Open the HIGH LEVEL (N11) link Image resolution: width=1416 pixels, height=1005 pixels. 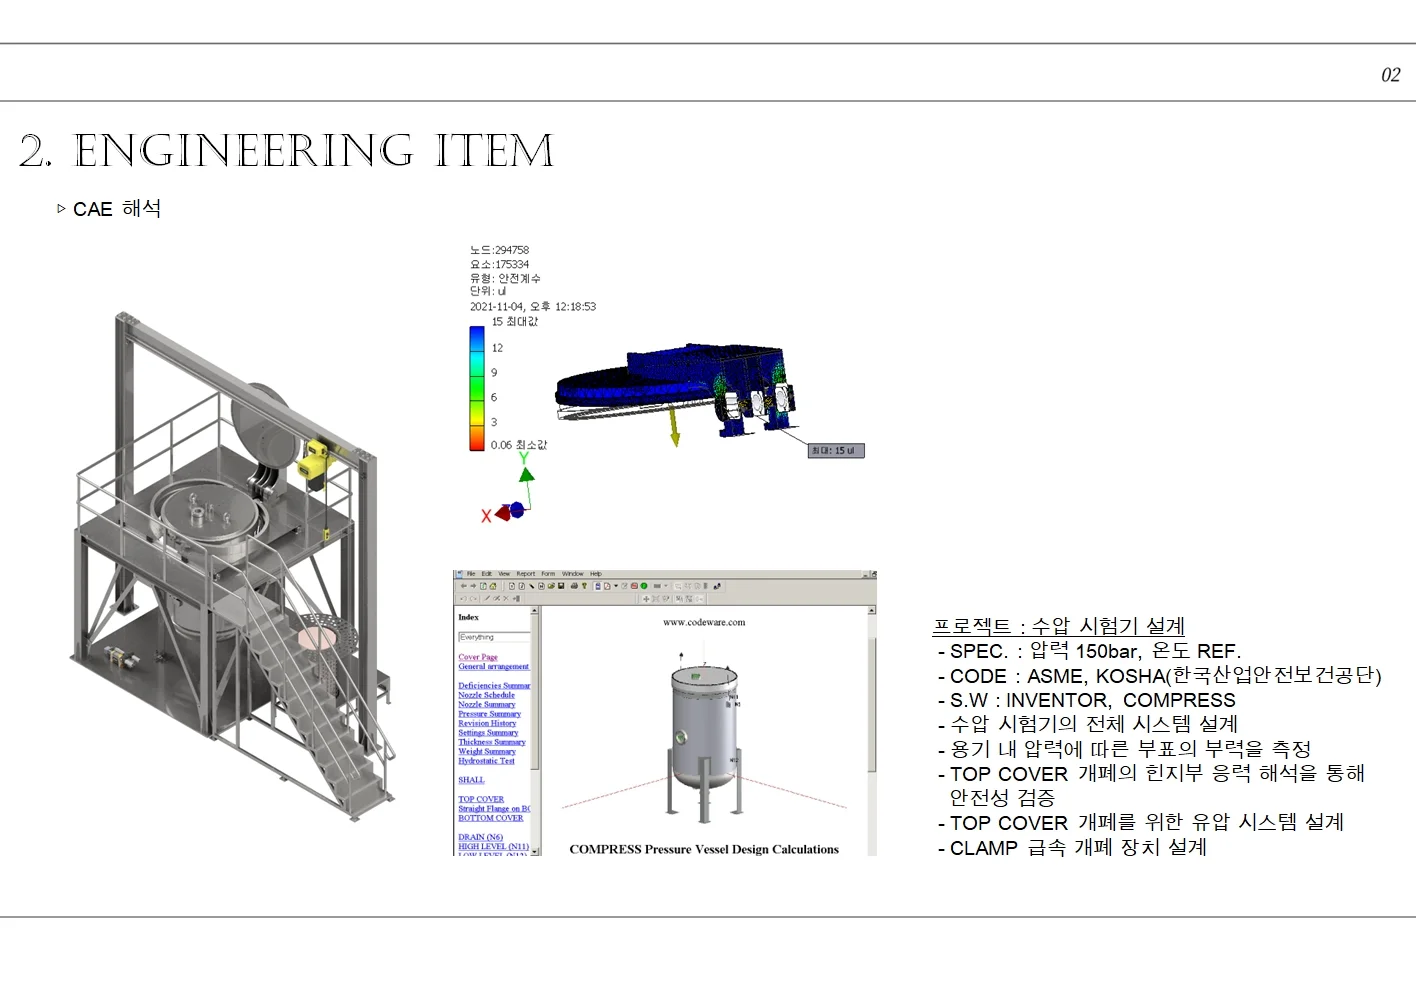coord(494,846)
